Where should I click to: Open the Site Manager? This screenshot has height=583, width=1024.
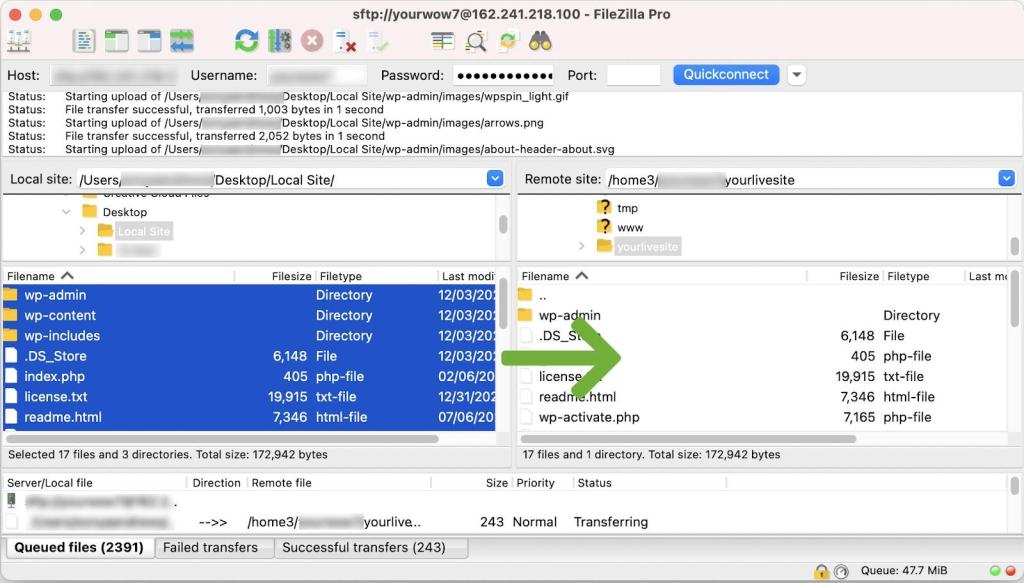click(x=19, y=41)
